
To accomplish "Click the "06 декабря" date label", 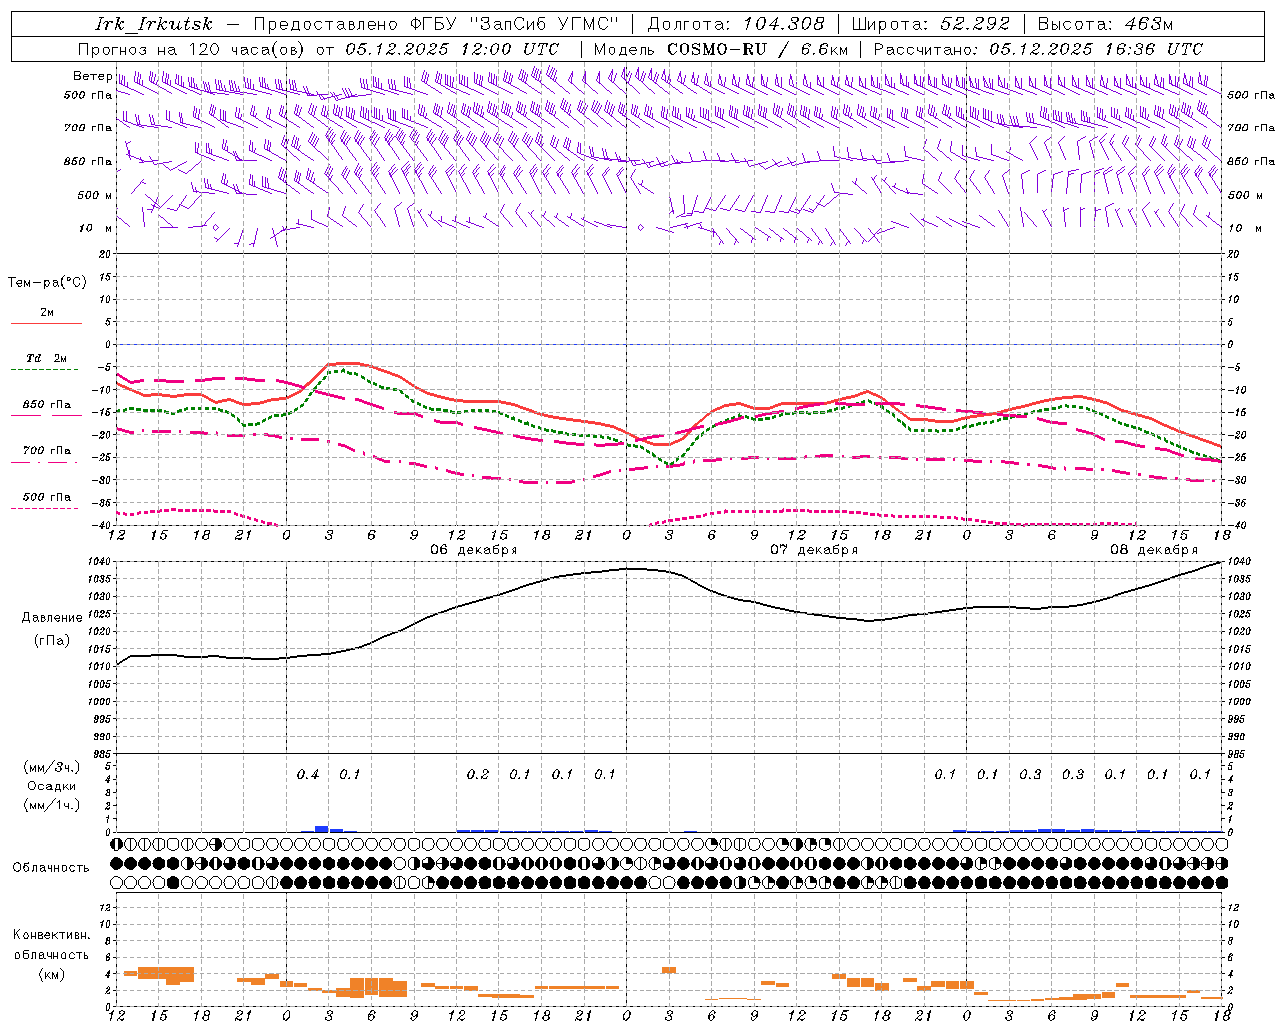I will (474, 550).
